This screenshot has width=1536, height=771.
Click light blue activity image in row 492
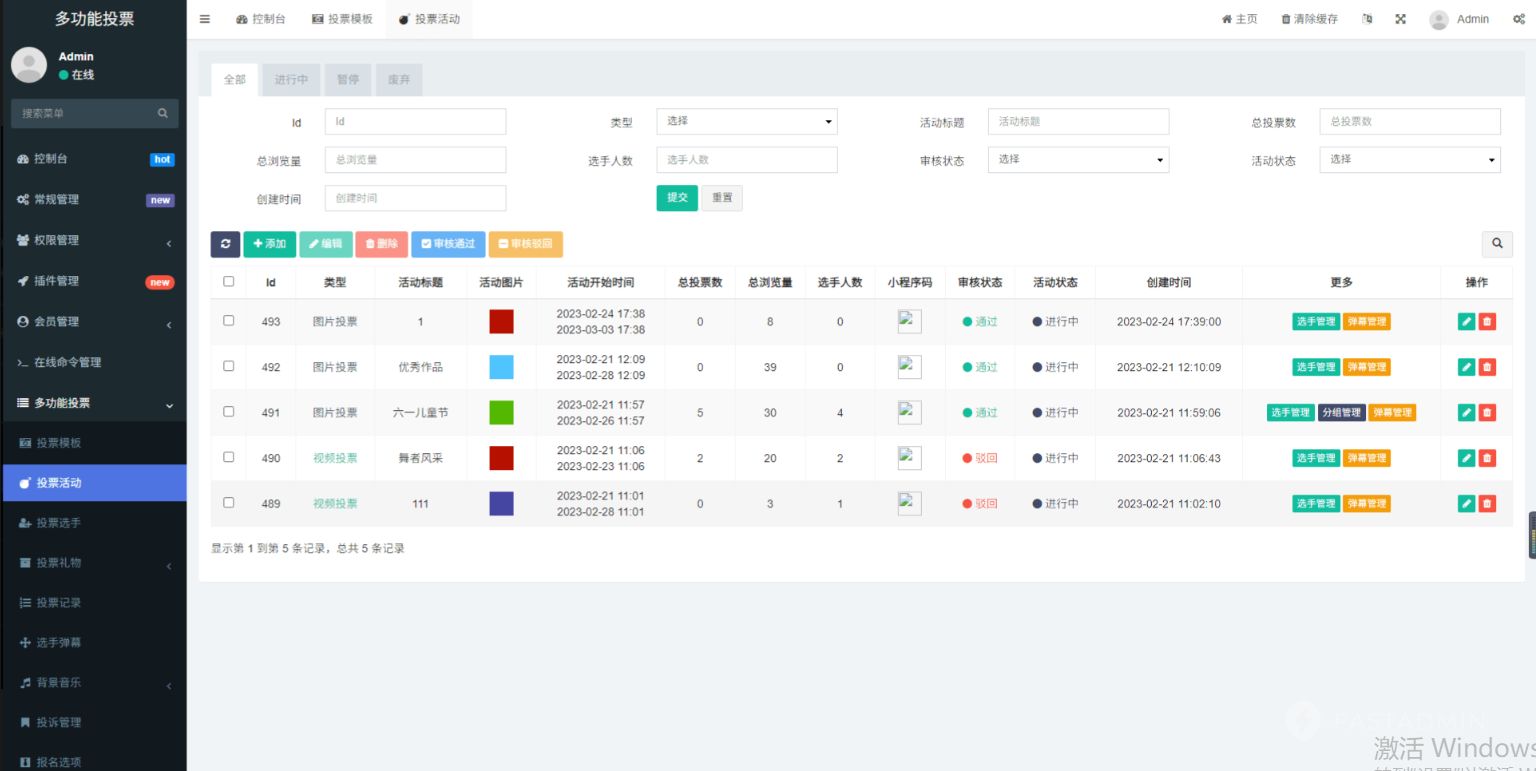[x=501, y=367]
